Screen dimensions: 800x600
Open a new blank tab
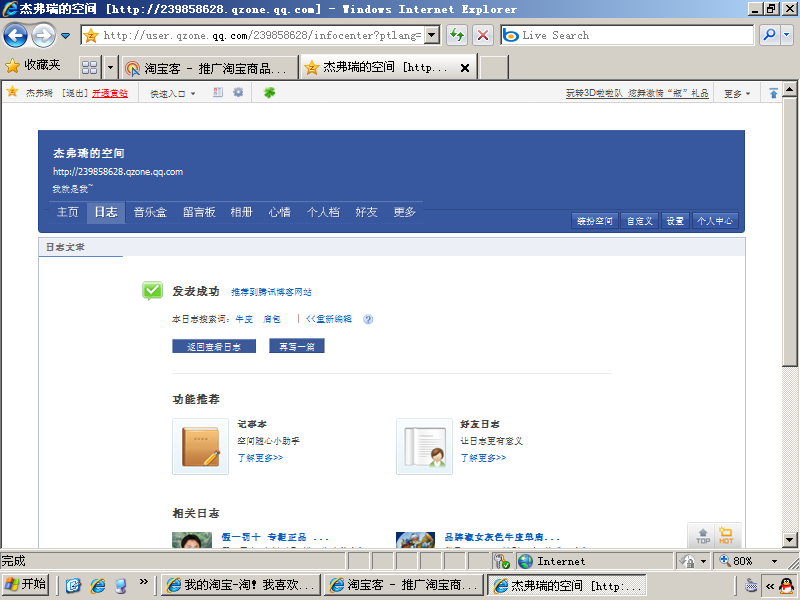tap(493, 67)
